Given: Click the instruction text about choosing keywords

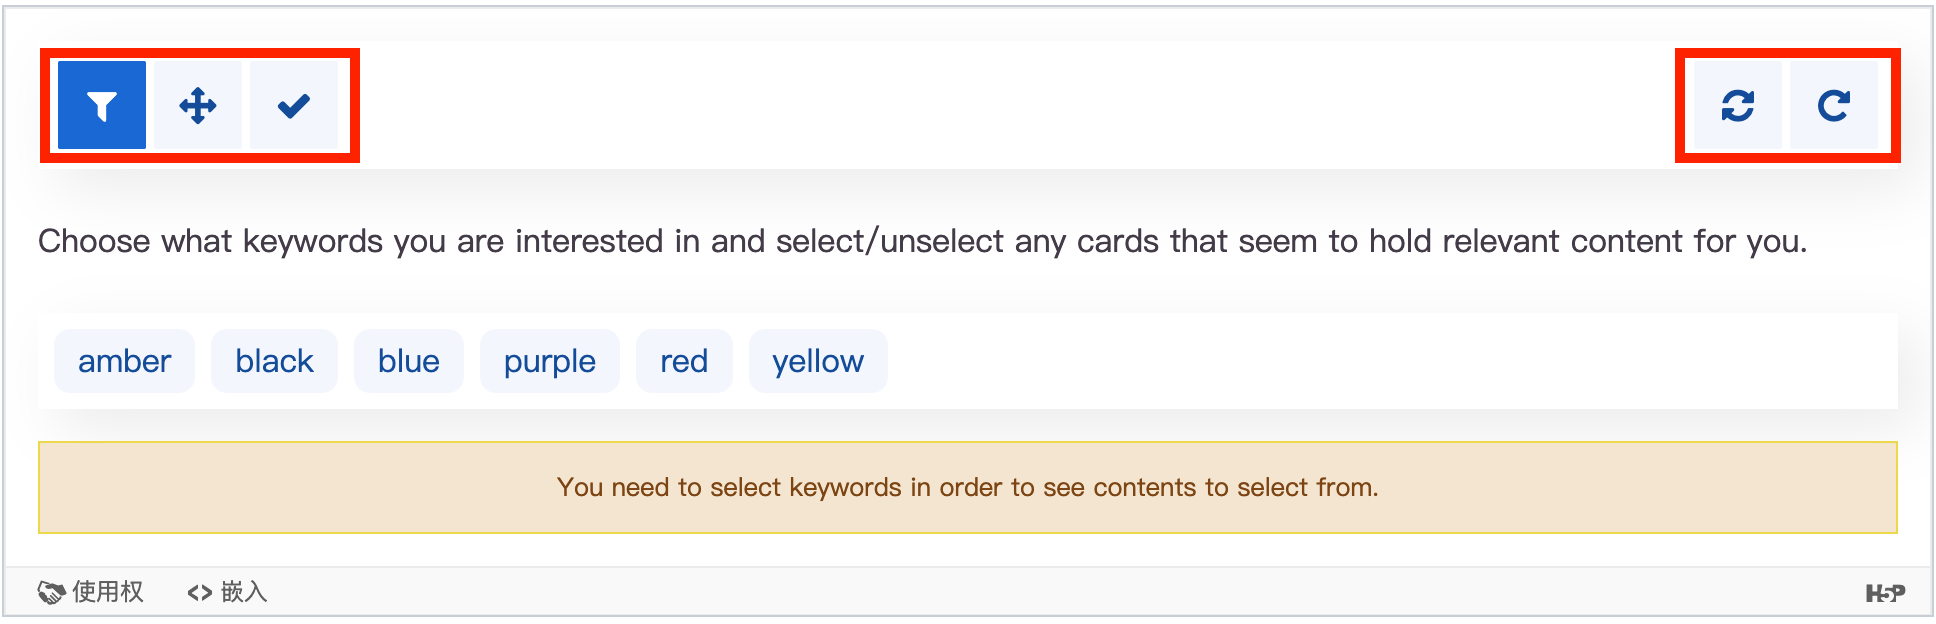Looking at the screenshot, I should [922, 241].
